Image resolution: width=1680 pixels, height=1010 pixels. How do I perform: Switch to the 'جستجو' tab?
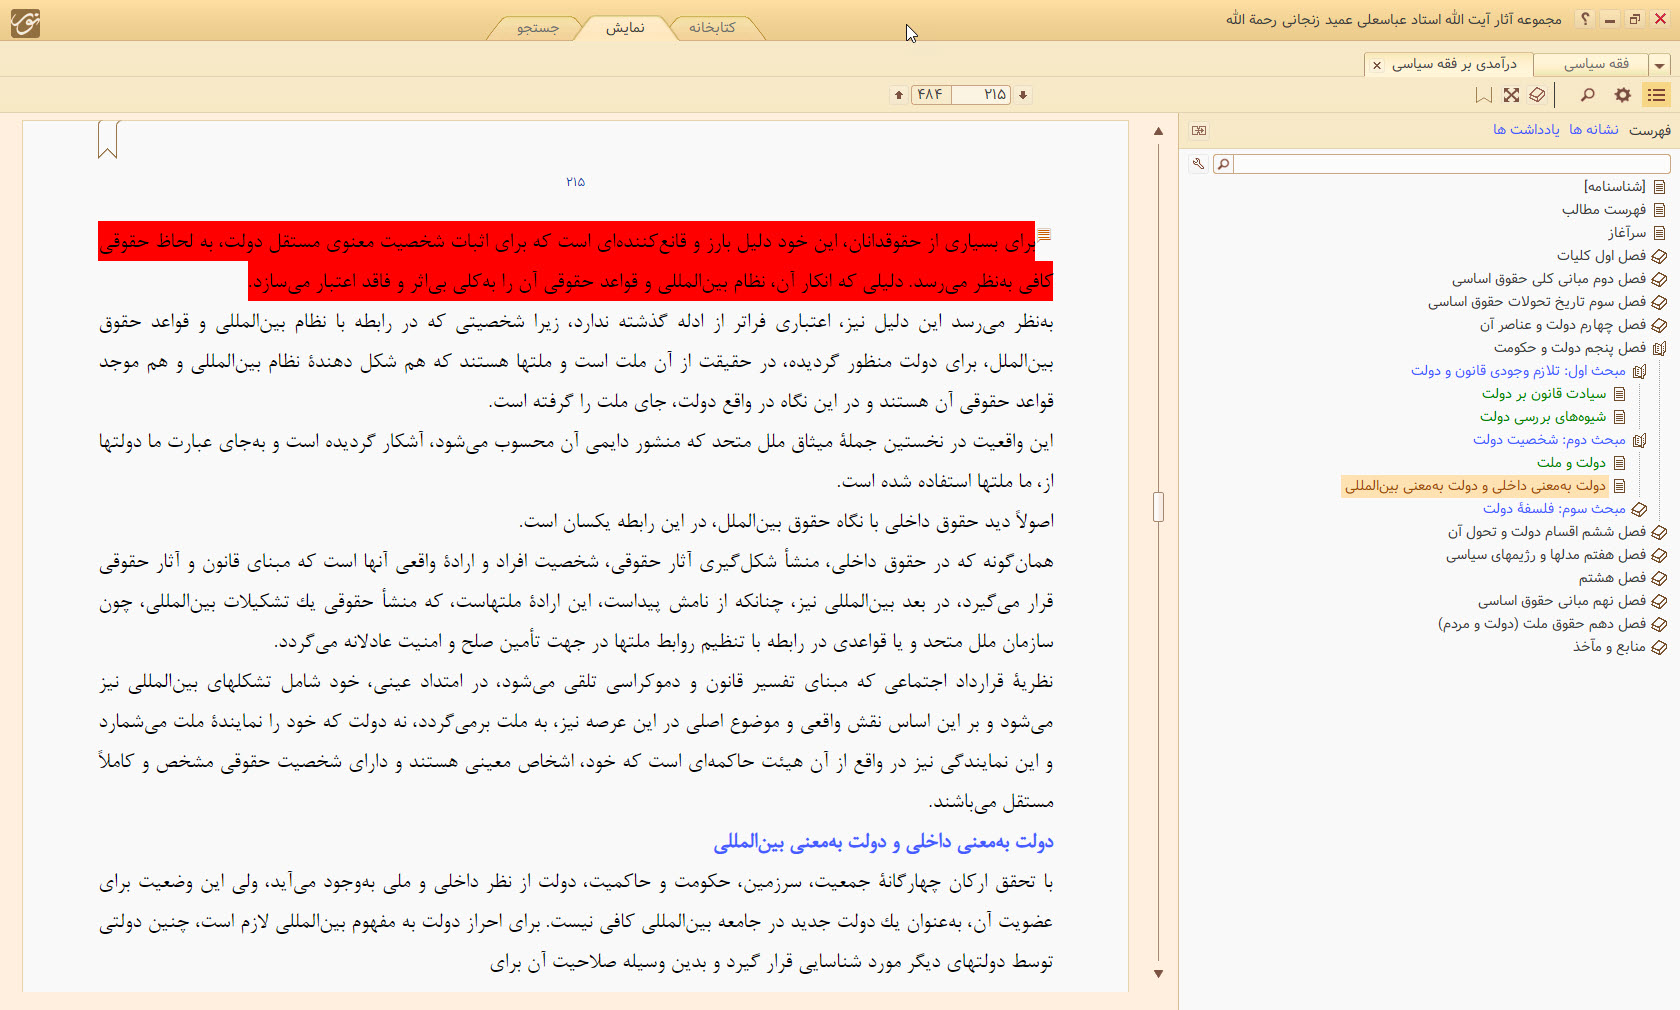pyautogui.click(x=538, y=28)
